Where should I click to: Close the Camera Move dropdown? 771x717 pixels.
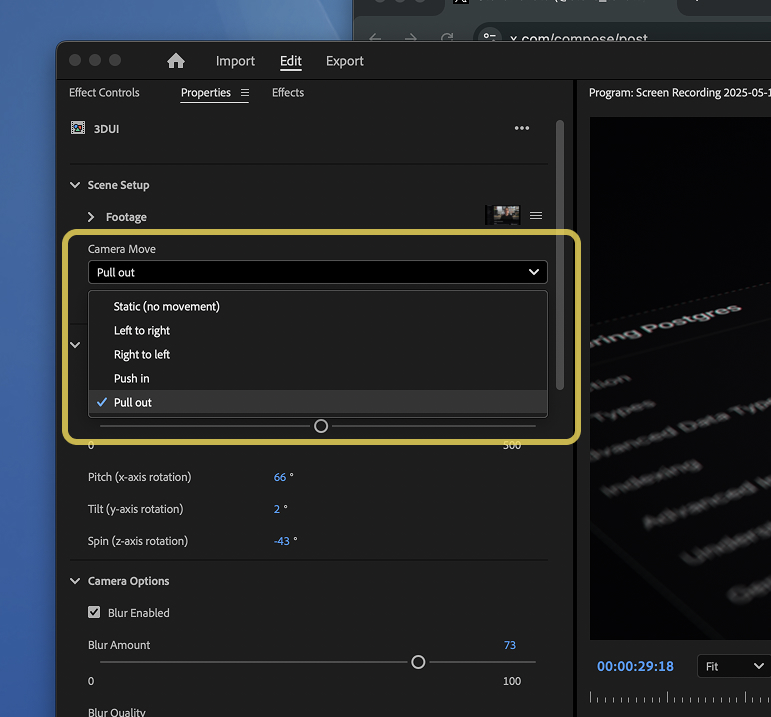(x=318, y=272)
